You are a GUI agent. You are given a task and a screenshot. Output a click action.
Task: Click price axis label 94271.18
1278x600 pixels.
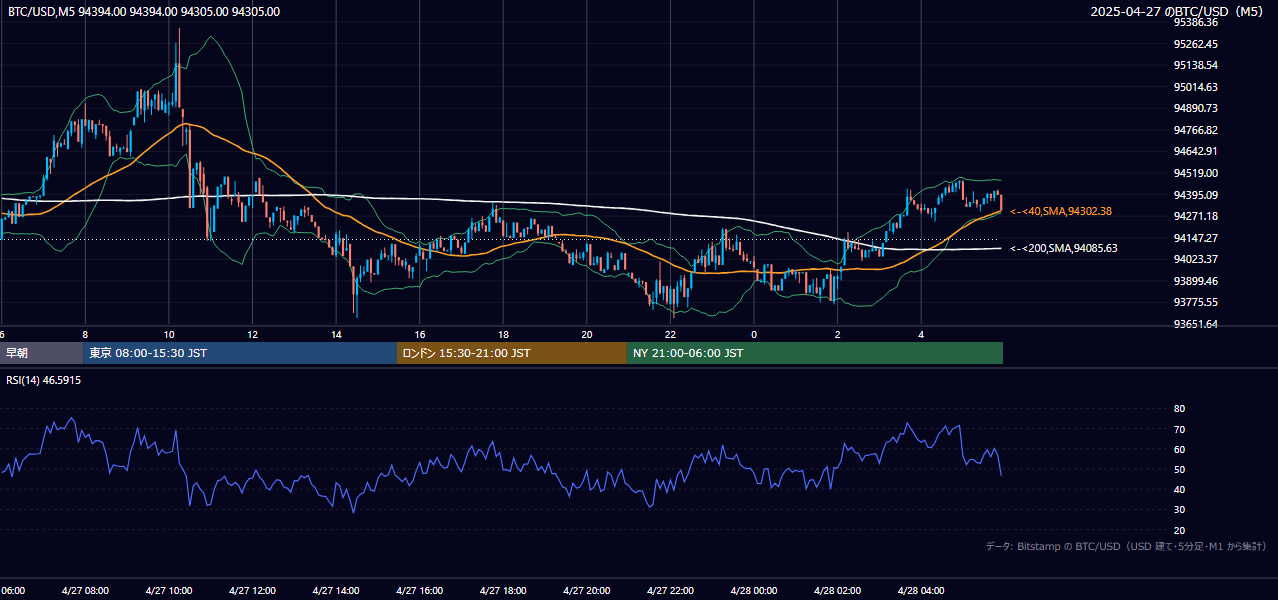point(1195,216)
